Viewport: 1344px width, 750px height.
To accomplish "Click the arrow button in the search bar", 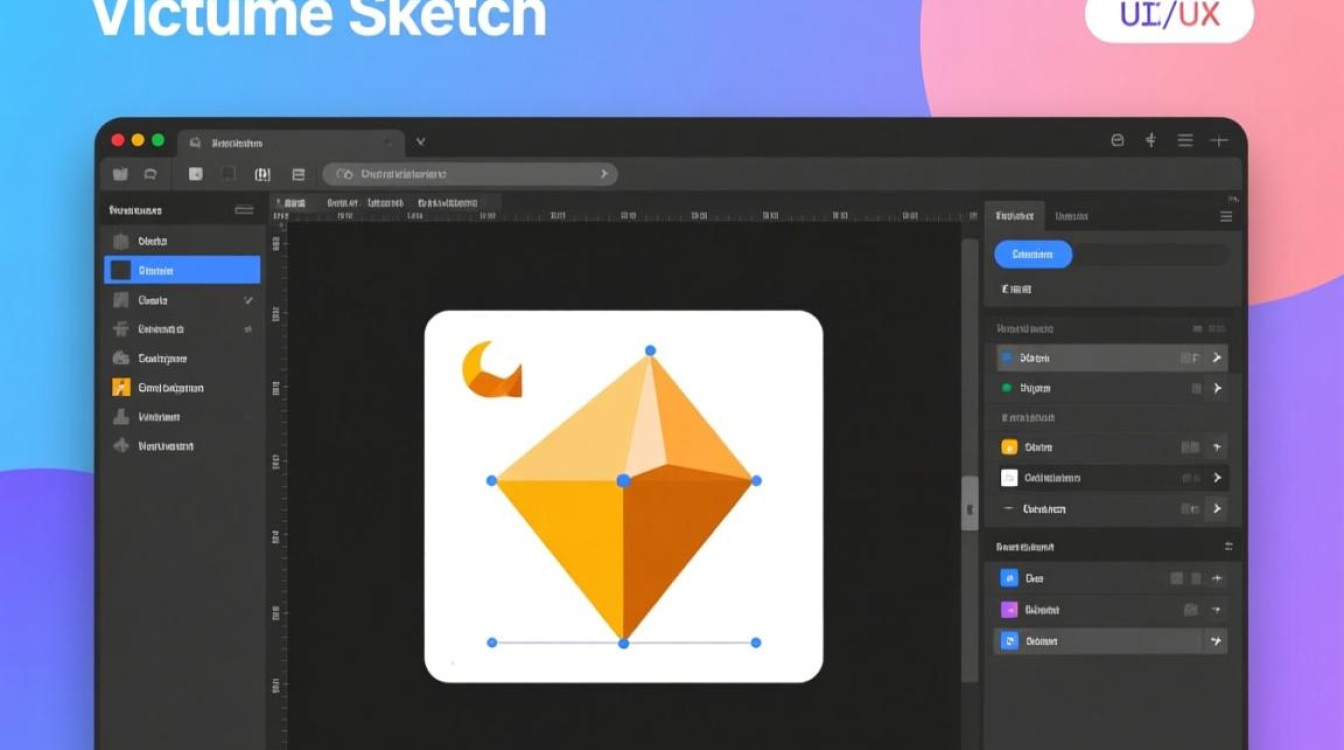I will pyautogui.click(x=603, y=174).
